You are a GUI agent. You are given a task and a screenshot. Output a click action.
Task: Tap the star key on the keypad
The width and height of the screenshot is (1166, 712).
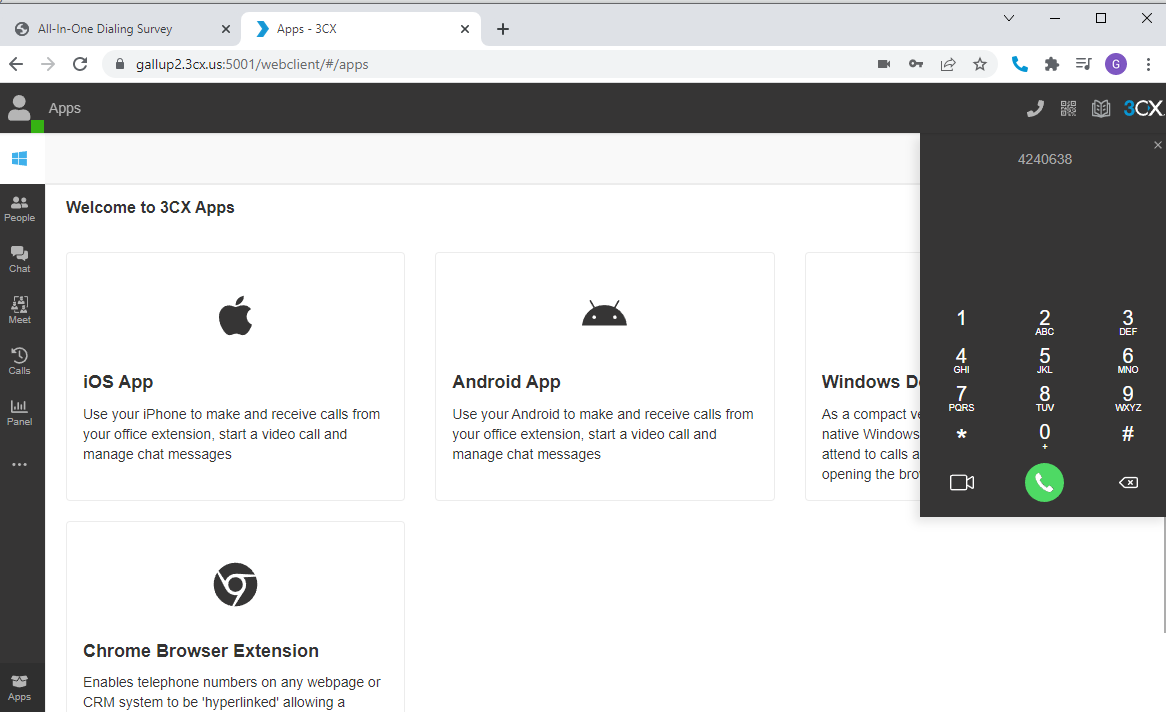point(962,434)
